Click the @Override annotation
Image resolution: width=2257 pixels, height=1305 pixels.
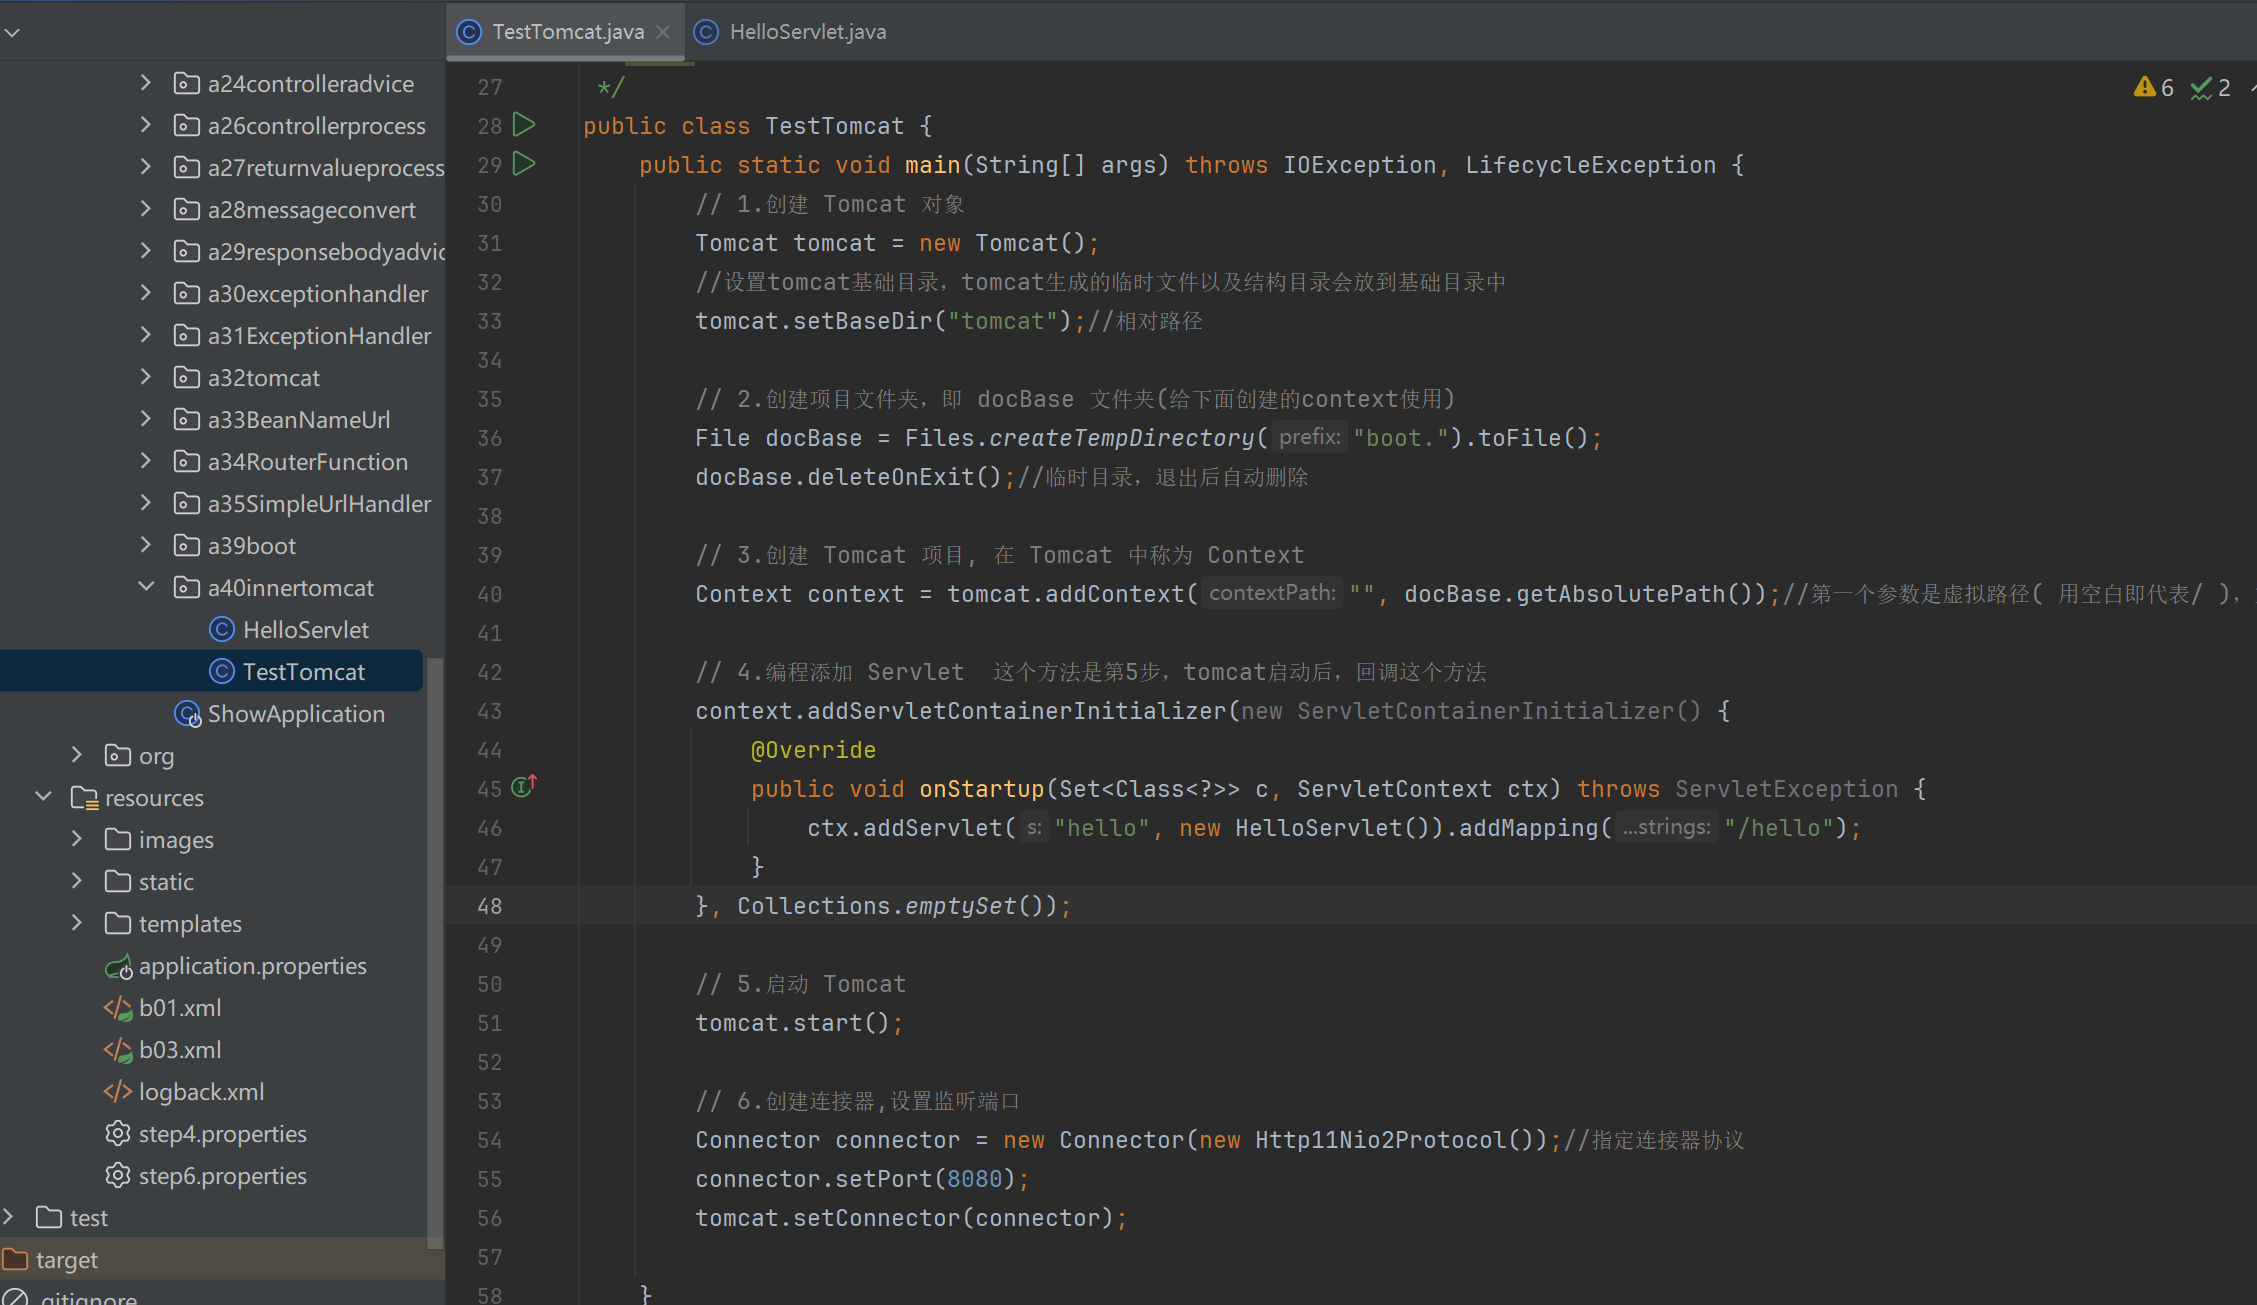[x=813, y=750]
